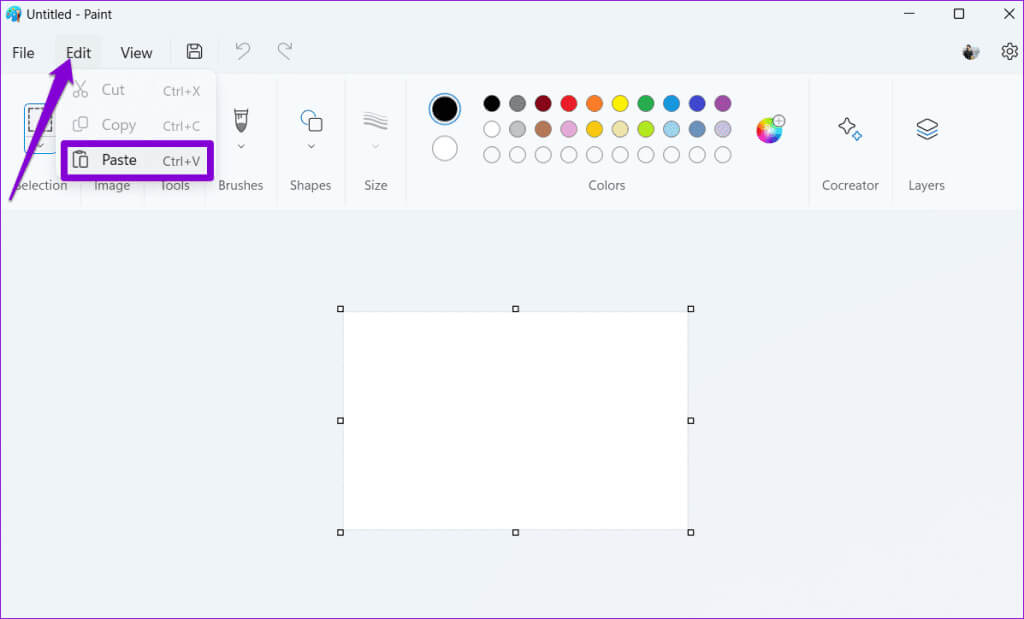Pick the purple palette color
Screen dimensions: 1024x619
[x=722, y=103]
